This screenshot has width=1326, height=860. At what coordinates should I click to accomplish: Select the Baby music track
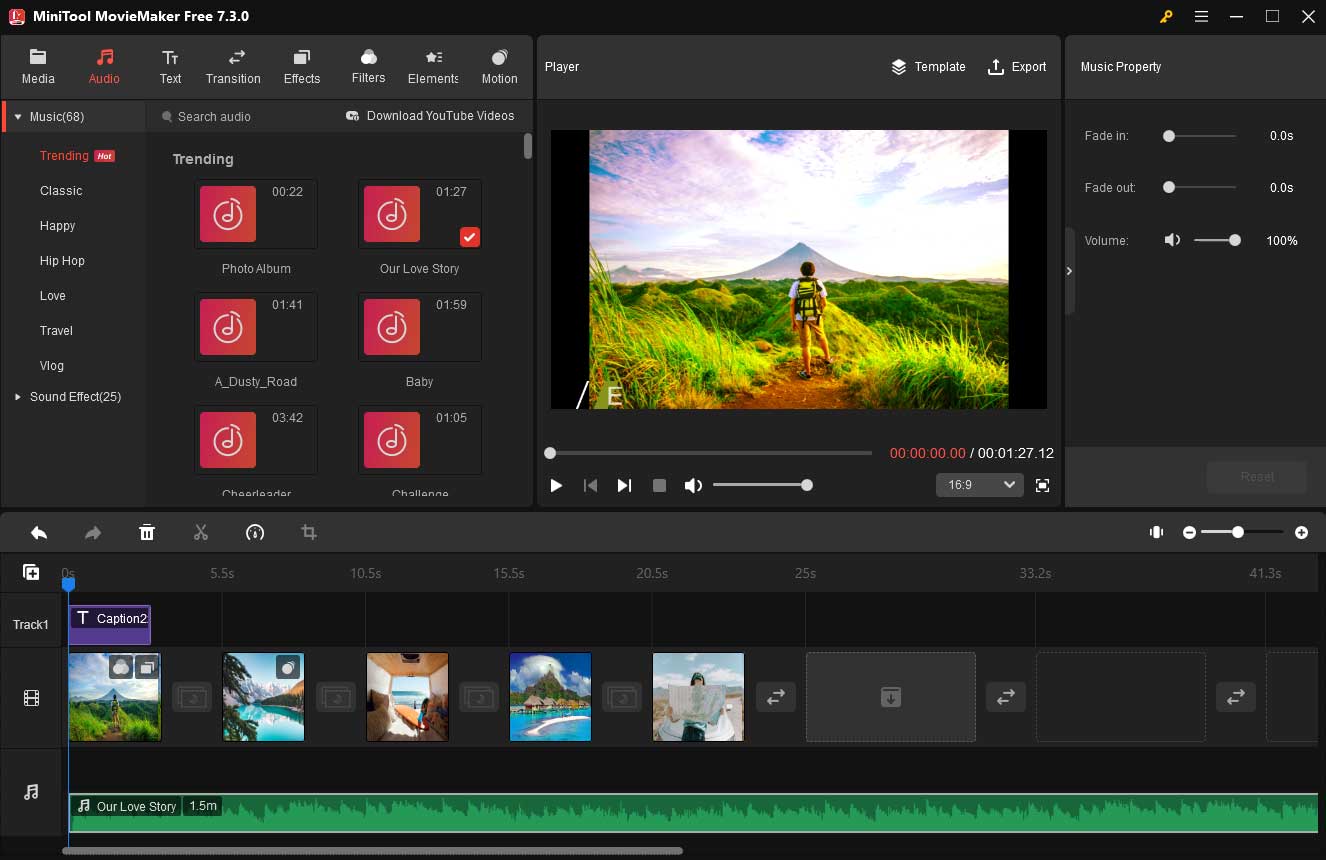(420, 327)
